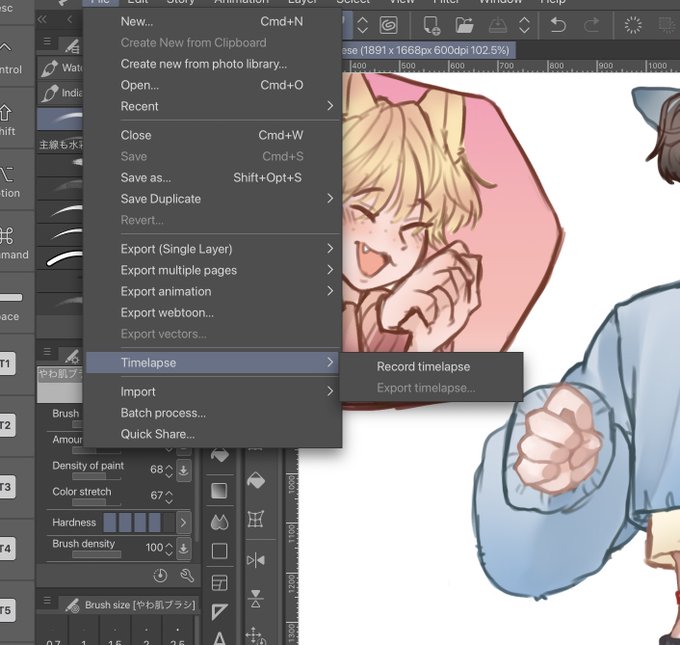Select the Gradient tool icon

pos(219,491)
